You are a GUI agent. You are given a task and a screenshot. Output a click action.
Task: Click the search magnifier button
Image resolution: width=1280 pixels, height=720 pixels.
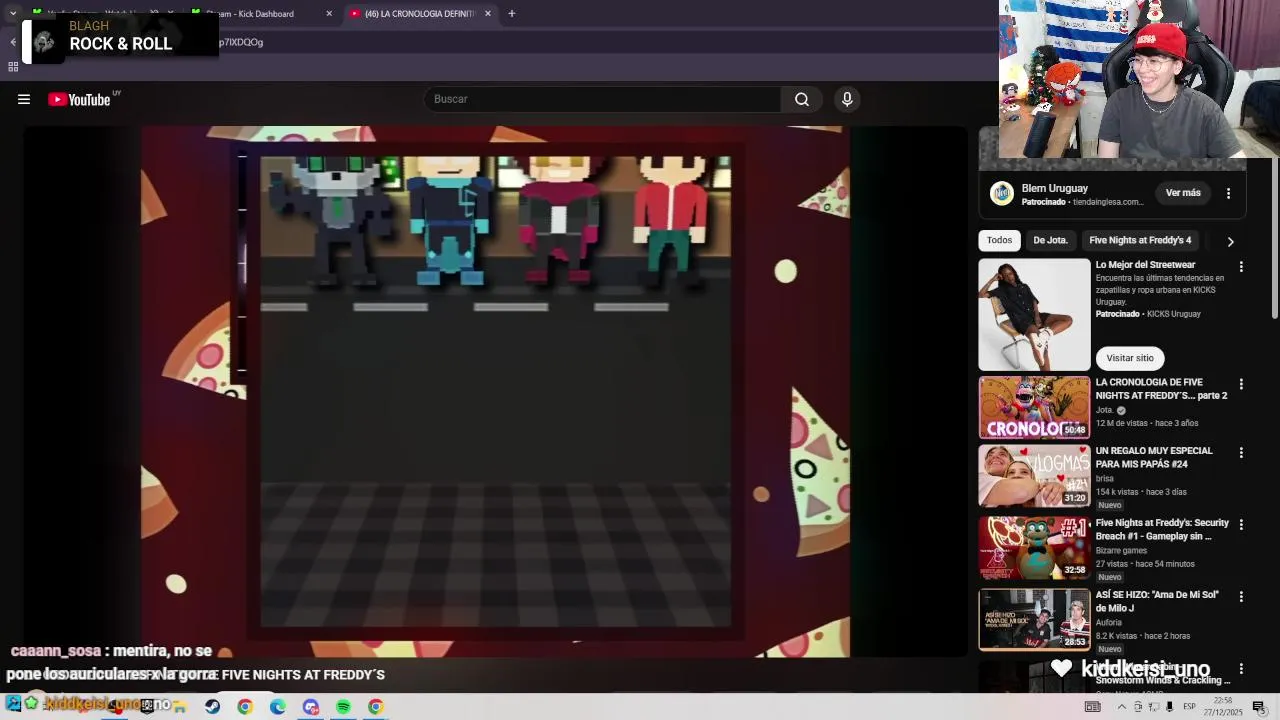[x=801, y=99]
